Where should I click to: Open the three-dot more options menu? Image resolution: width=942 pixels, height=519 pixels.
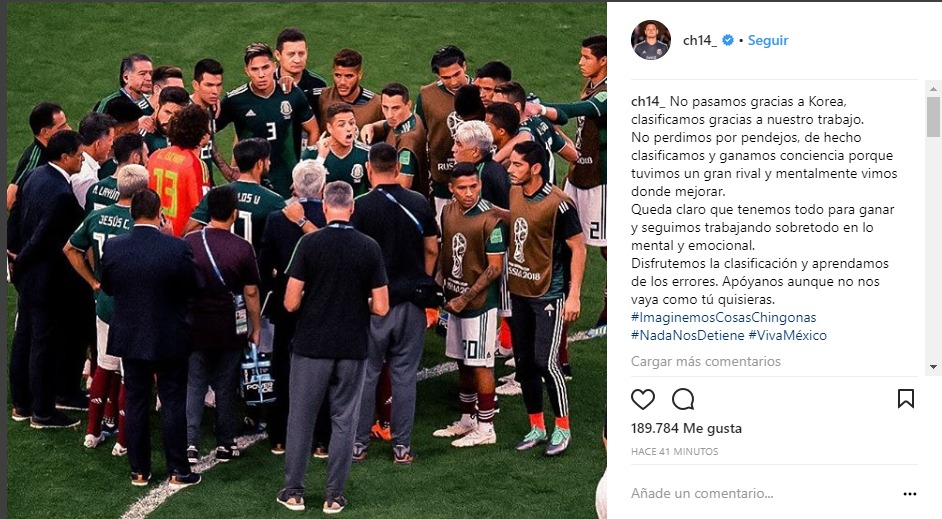(x=910, y=494)
